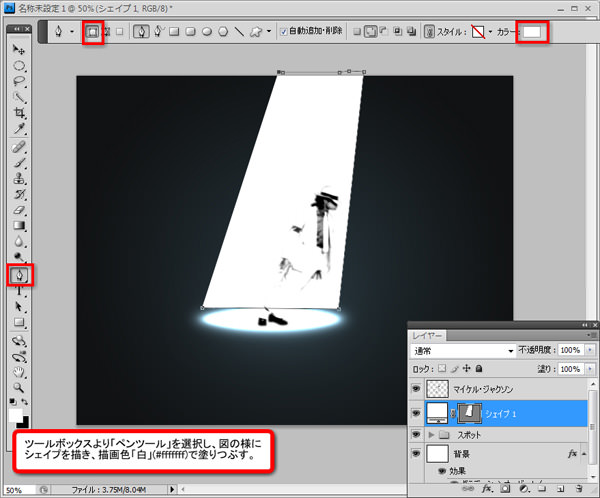Screen dimensions: 600x498
Task: Click the レイヤー panel tab
Action: tap(428, 336)
